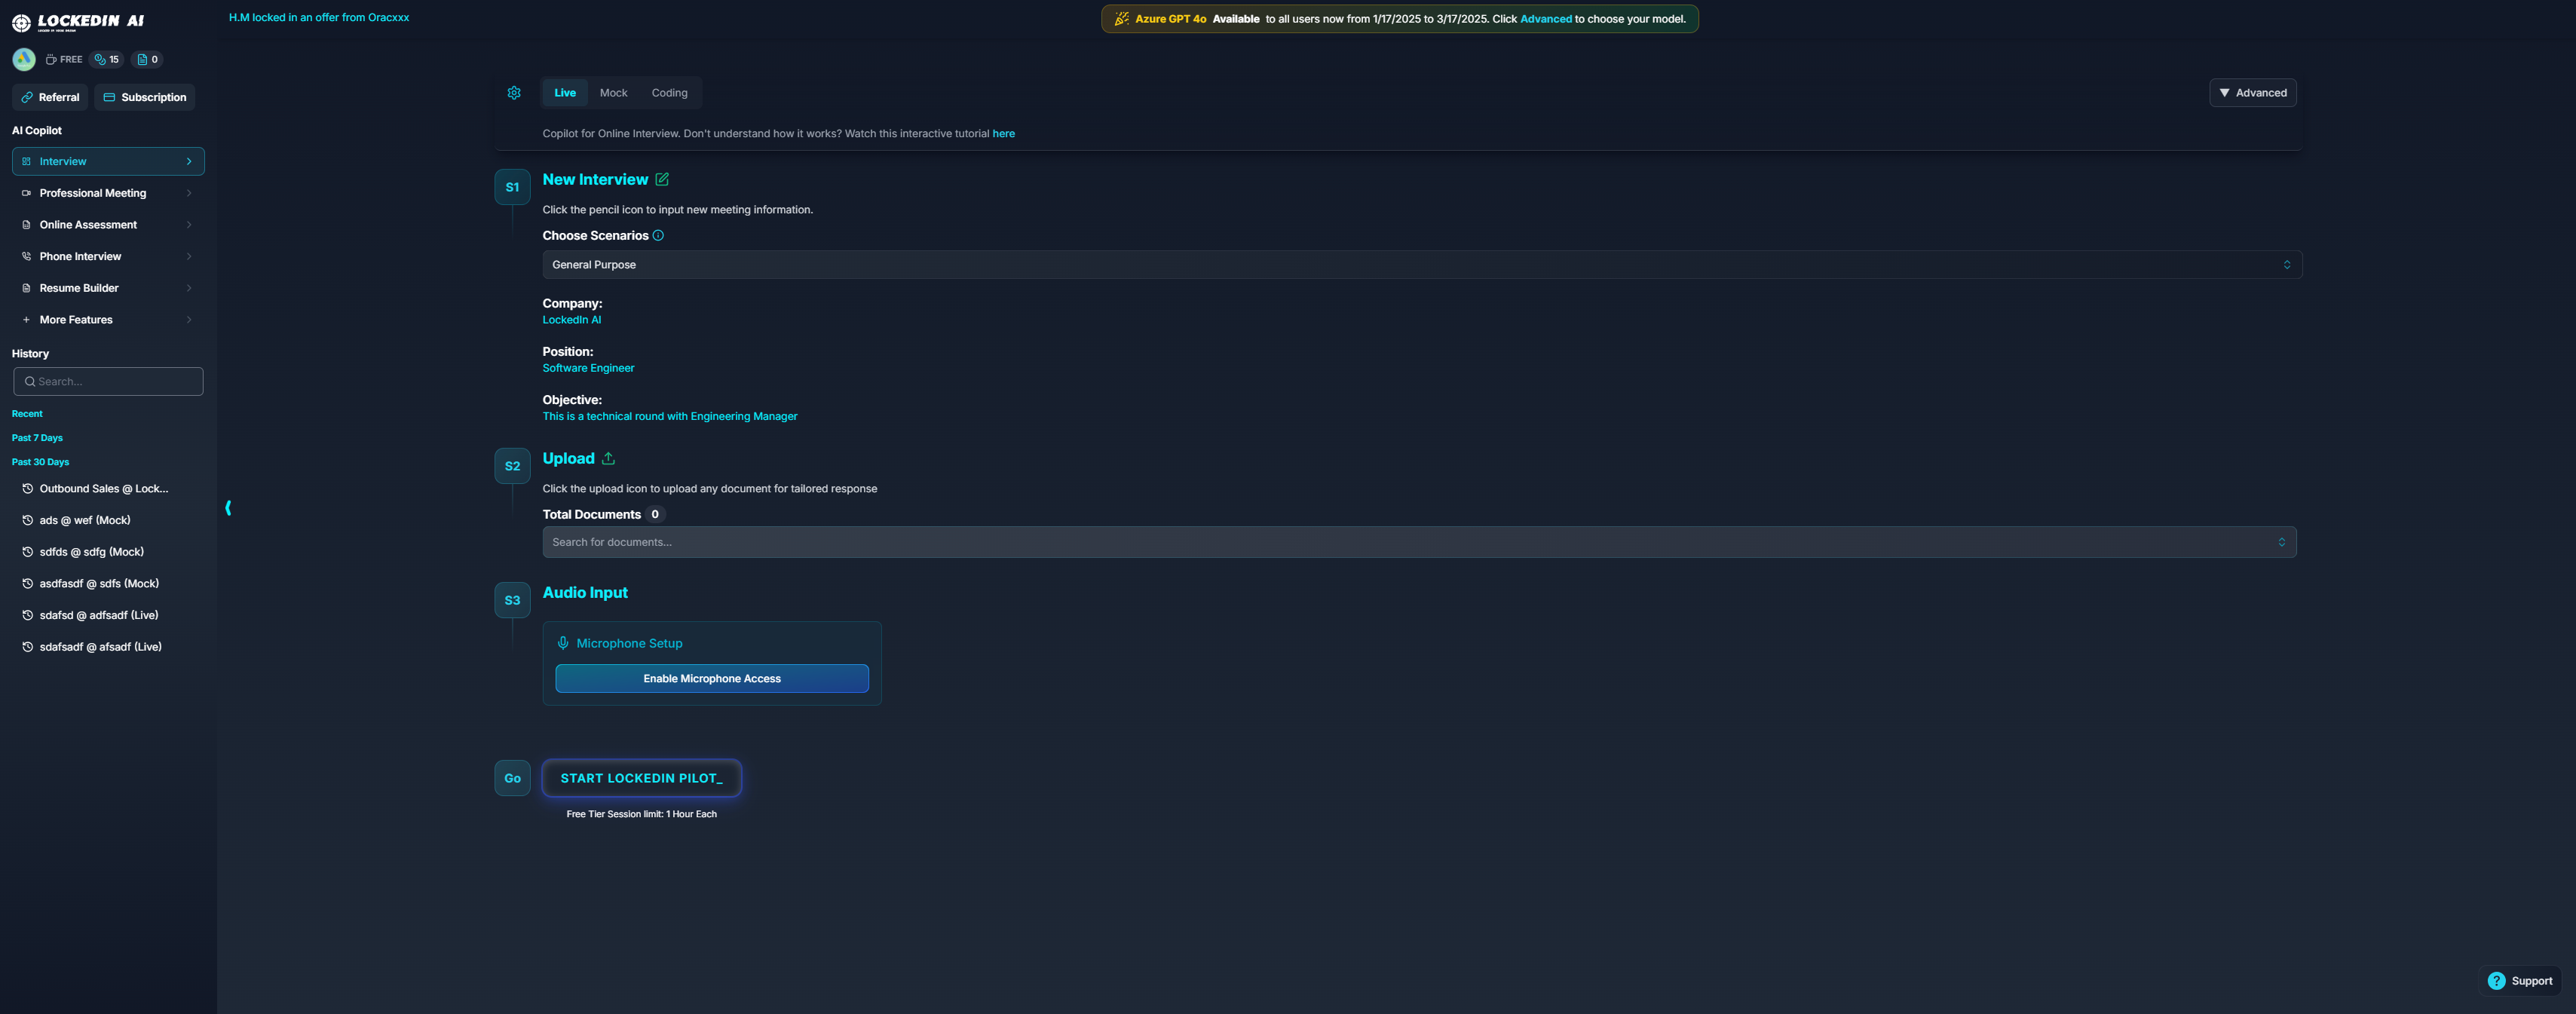Open Online Assessment in sidebar
The width and height of the screenshot is (2576, 1014).
coord(108,225)
